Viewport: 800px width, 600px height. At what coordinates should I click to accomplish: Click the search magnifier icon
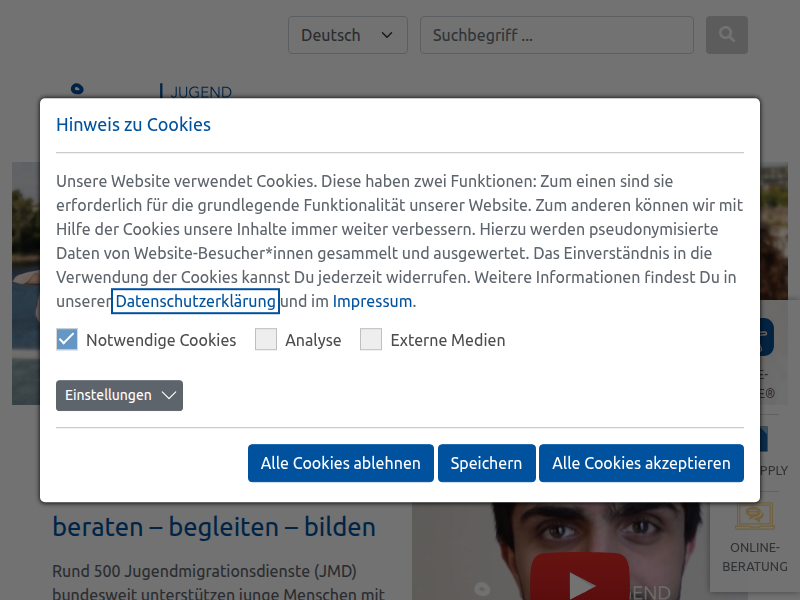(x=726, y=34)
